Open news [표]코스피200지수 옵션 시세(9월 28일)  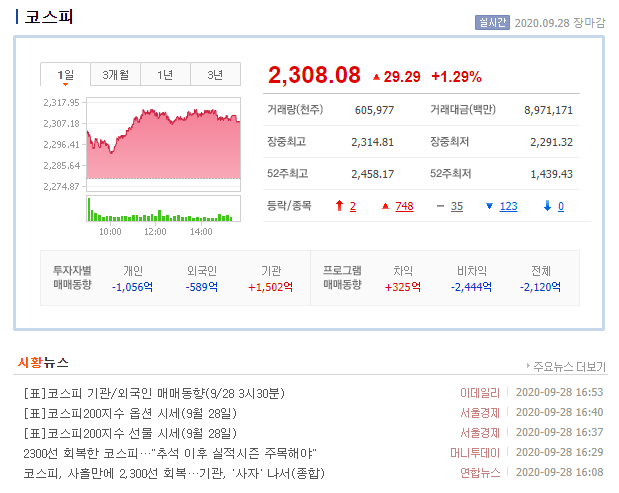(x=130, y=413)
